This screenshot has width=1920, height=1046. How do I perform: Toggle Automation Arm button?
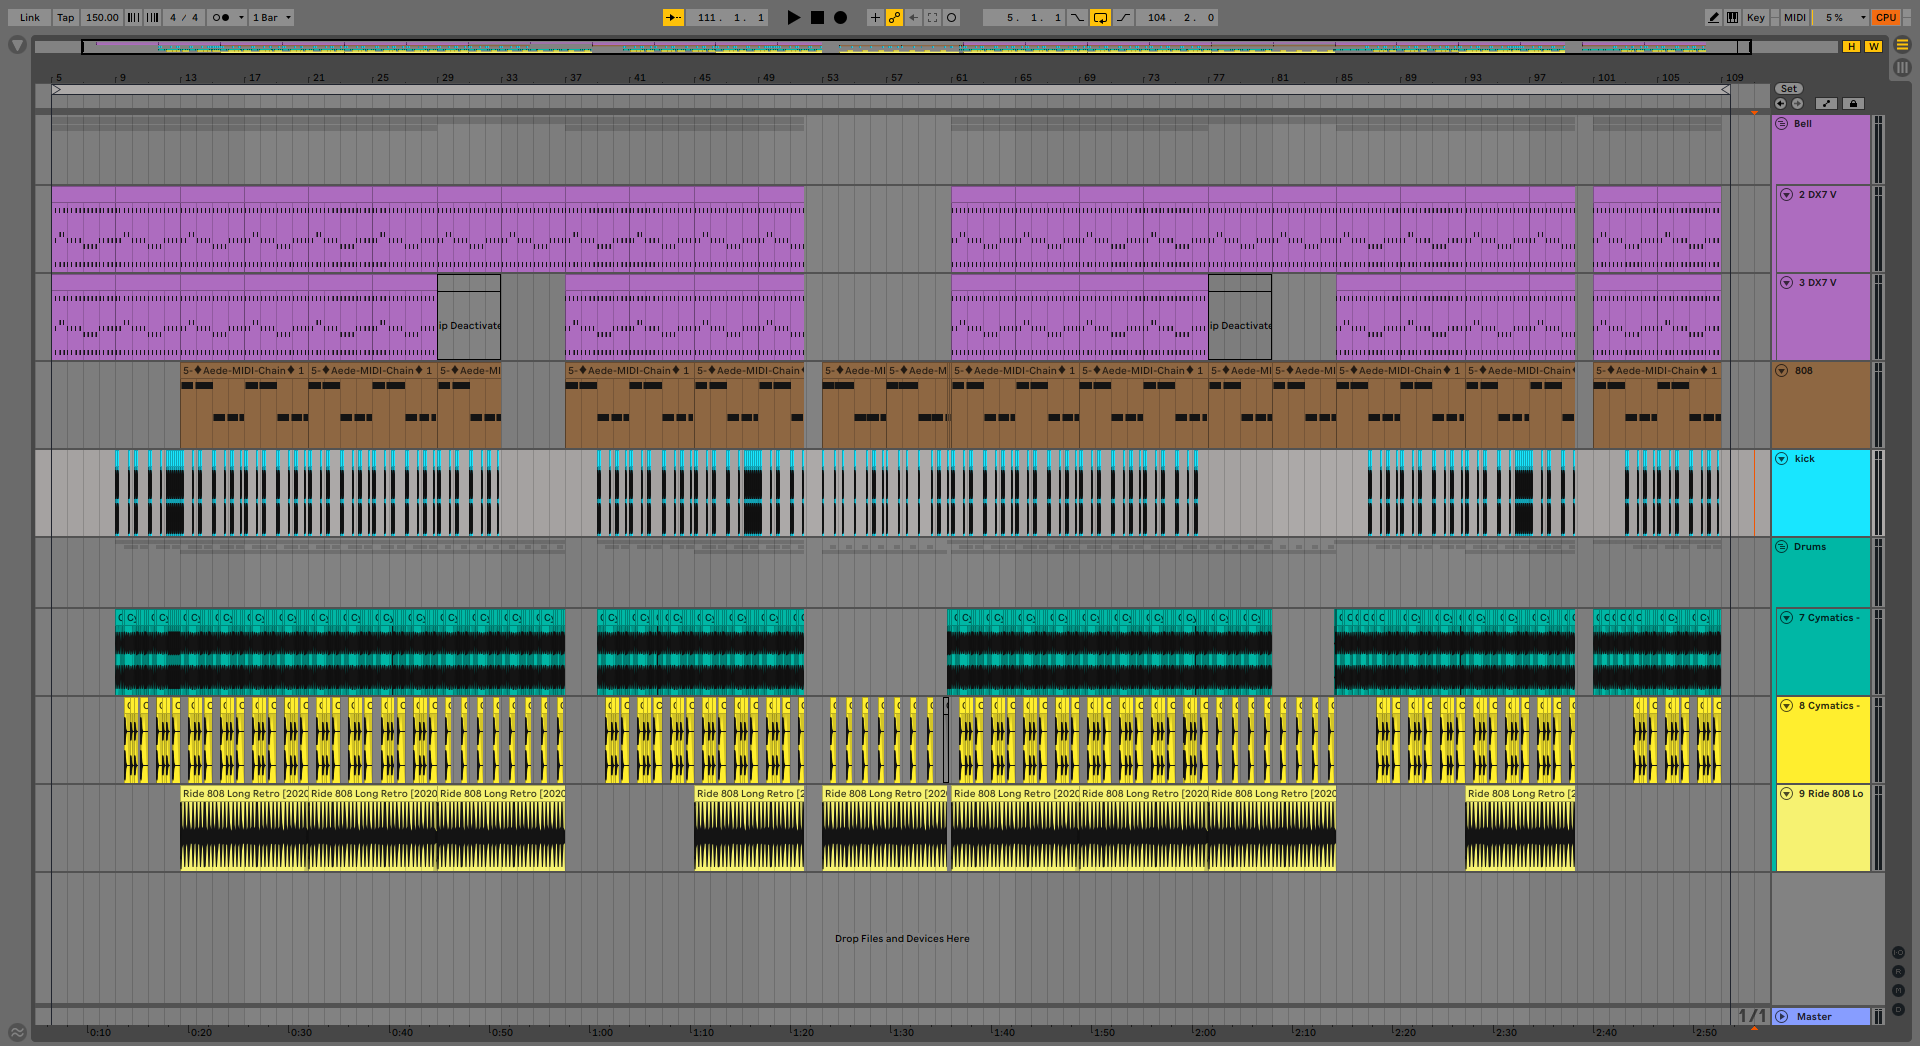point(894,17)
